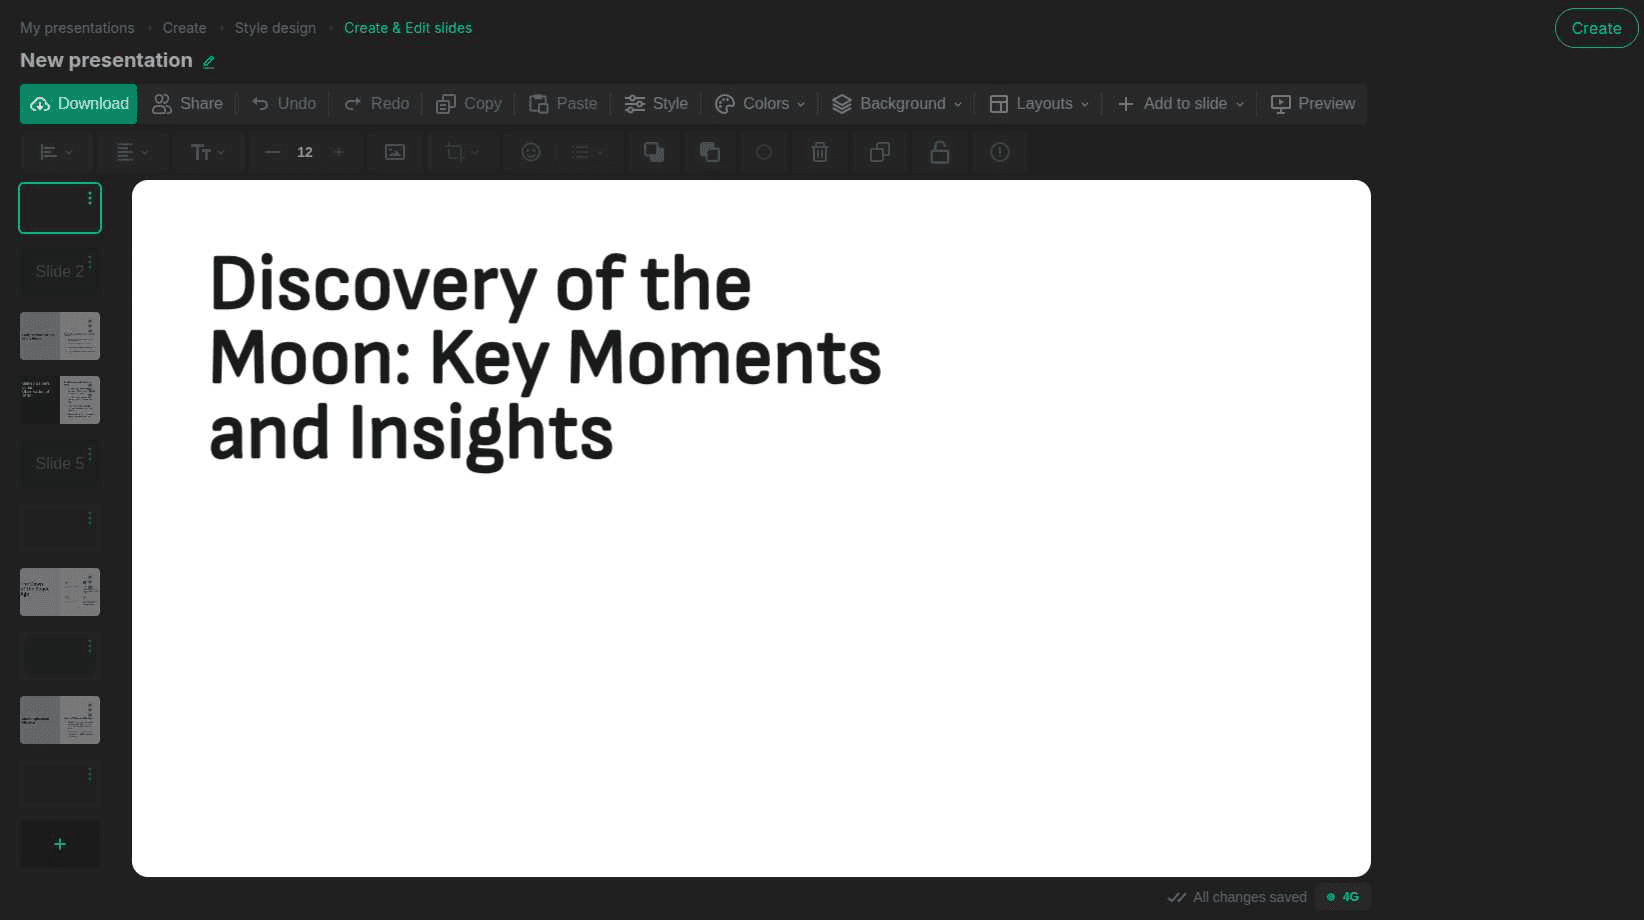
Task: Go to My presentations
Action: [x=77, y=27]
